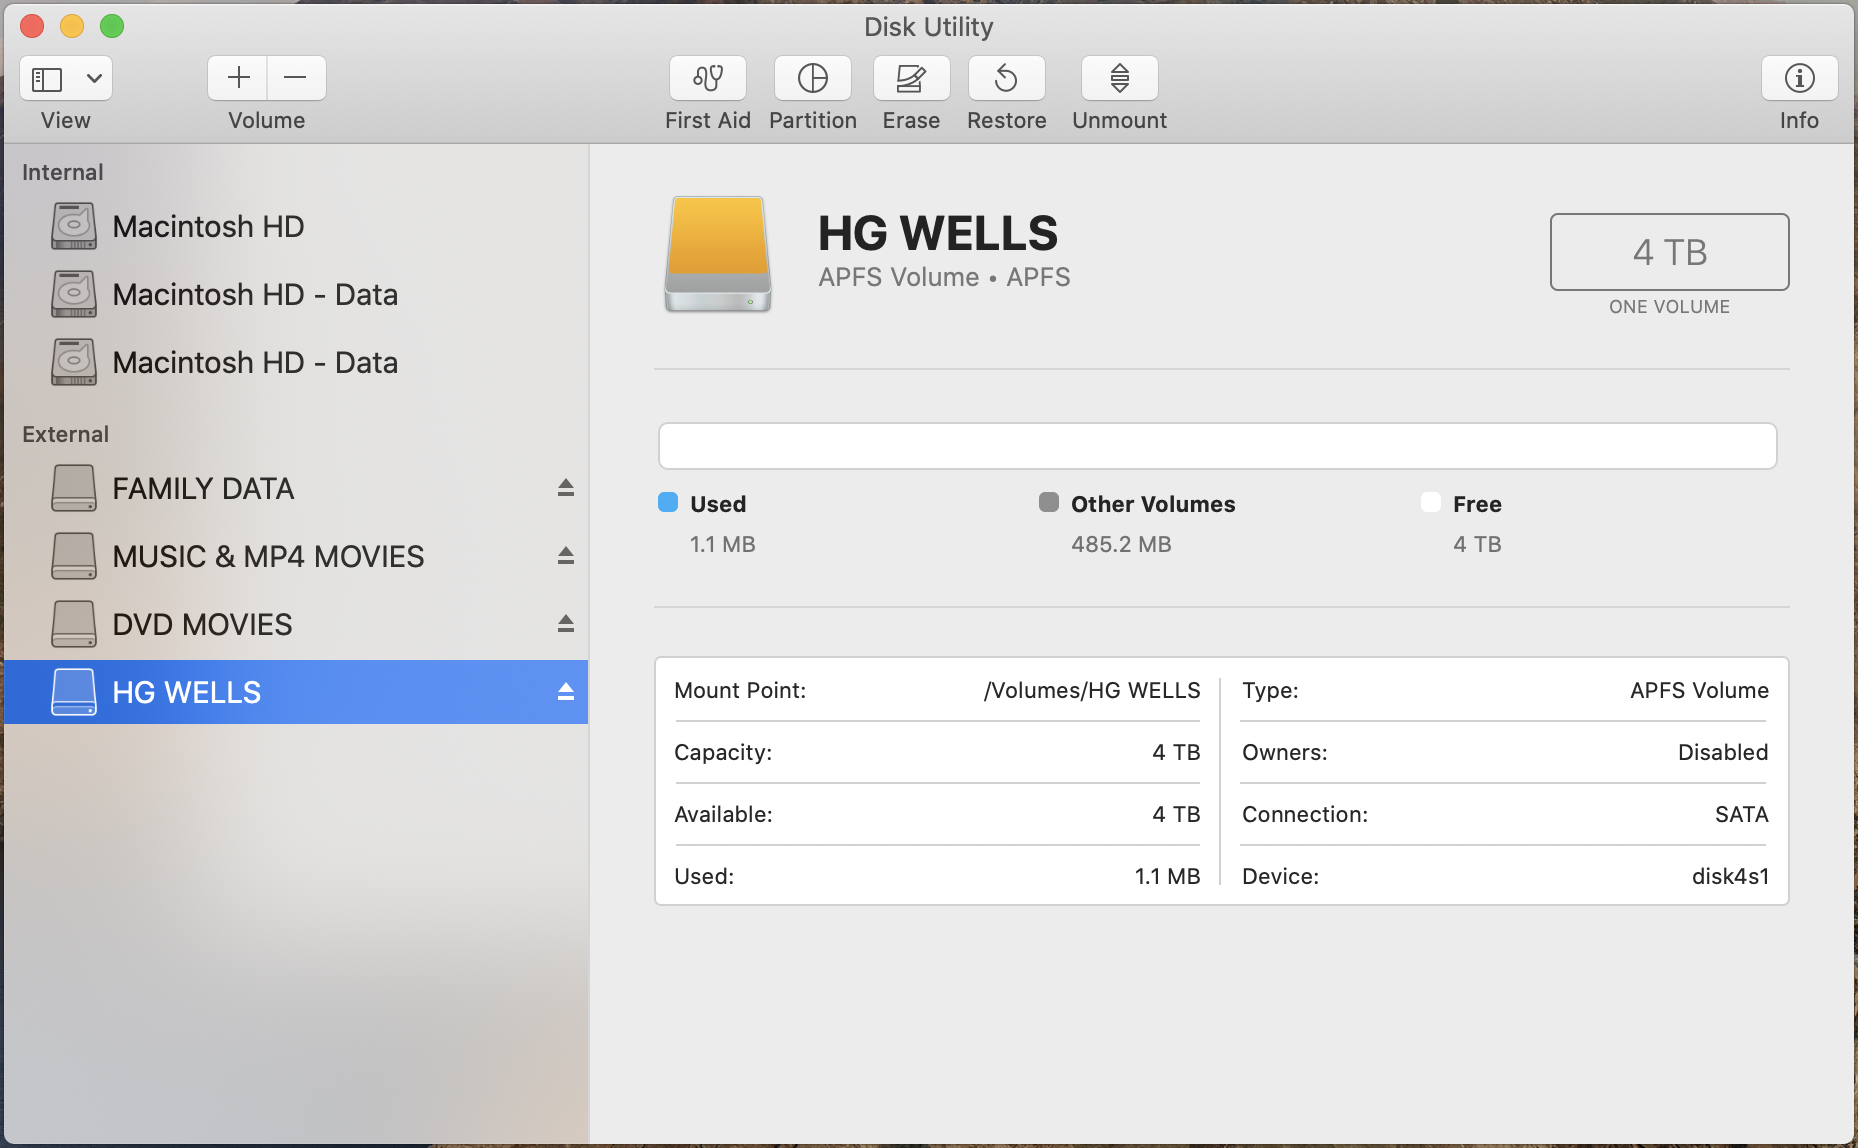Click the device value disk4s1
1858x1148 pixels.
pyautogui.click(x=1730, y=876)
